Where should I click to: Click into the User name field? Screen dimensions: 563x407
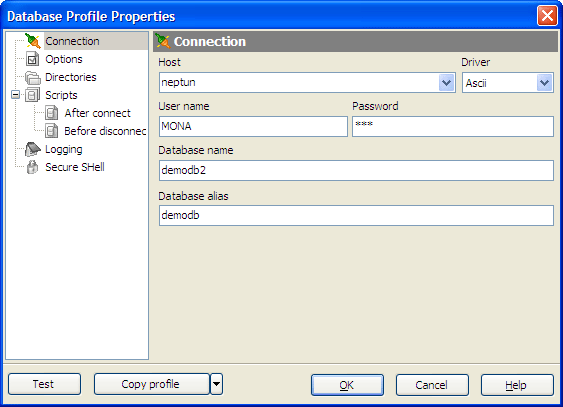pyautogui.click(x=253, y=126)
